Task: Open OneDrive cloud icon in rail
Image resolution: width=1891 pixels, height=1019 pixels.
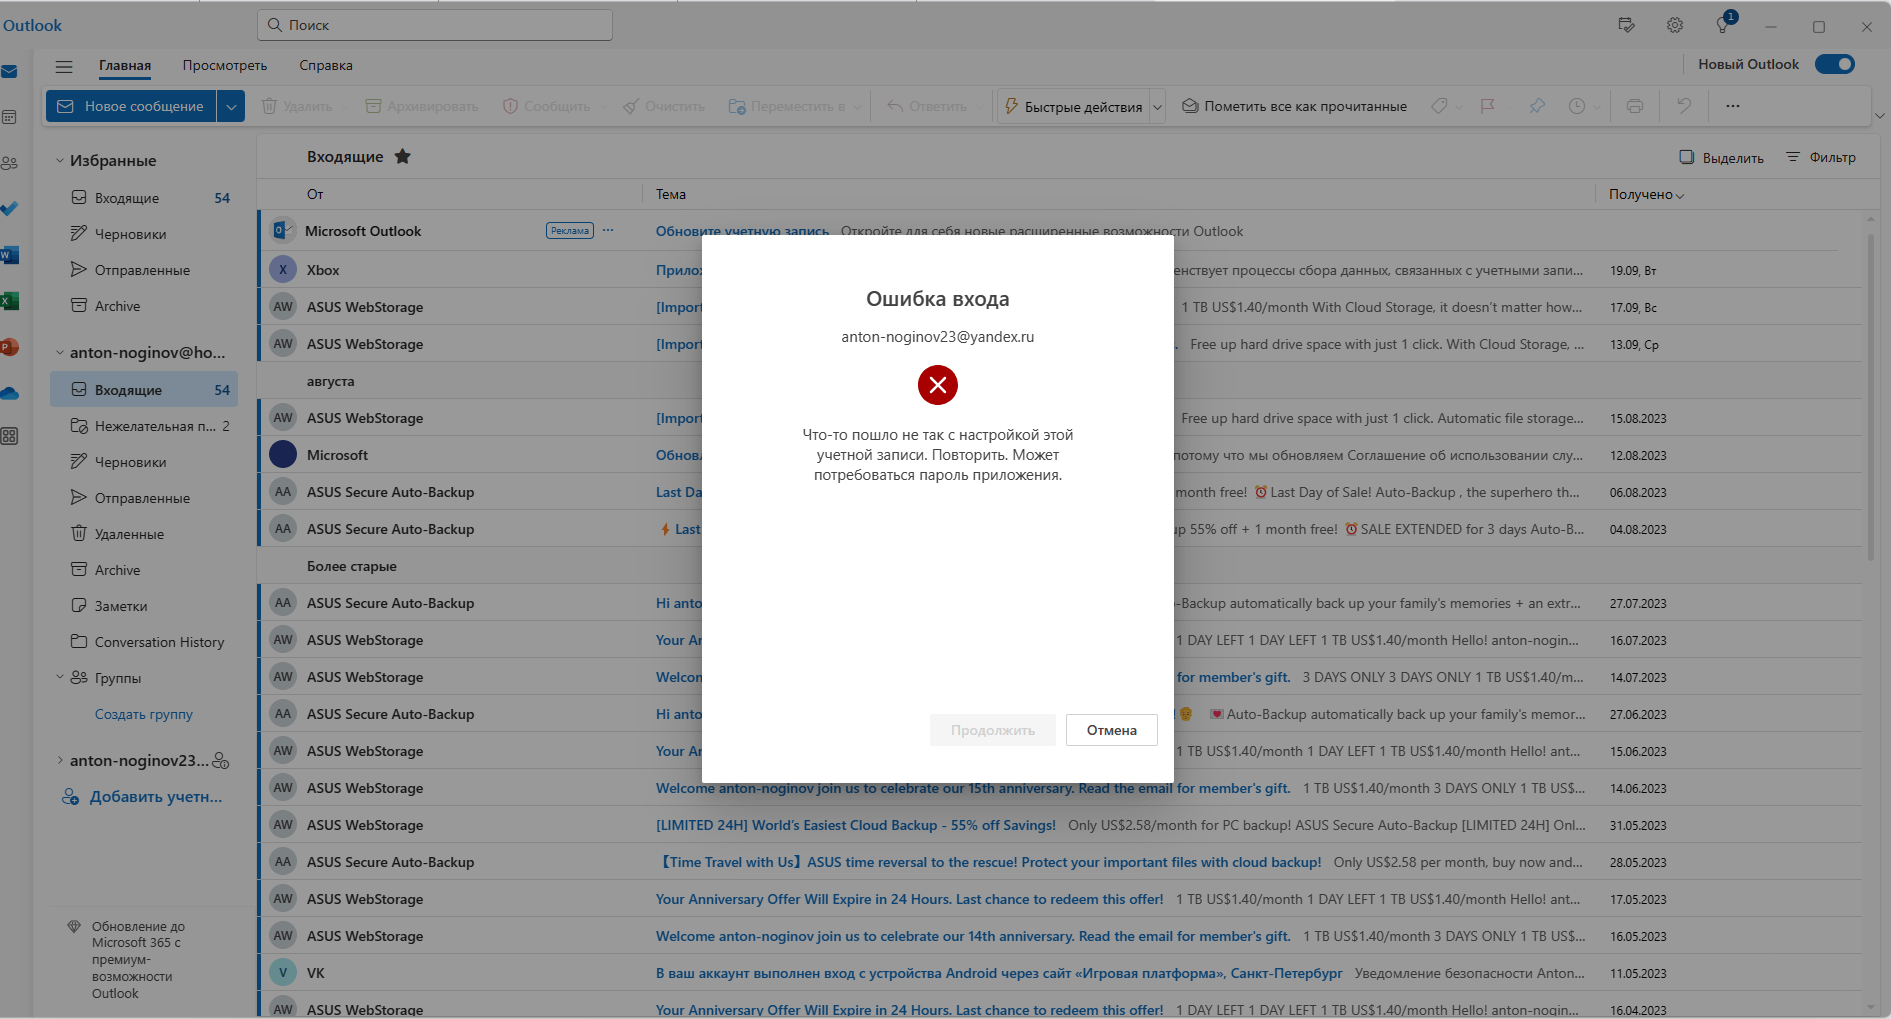Action: pyautogui.click(x=9, y=393)
